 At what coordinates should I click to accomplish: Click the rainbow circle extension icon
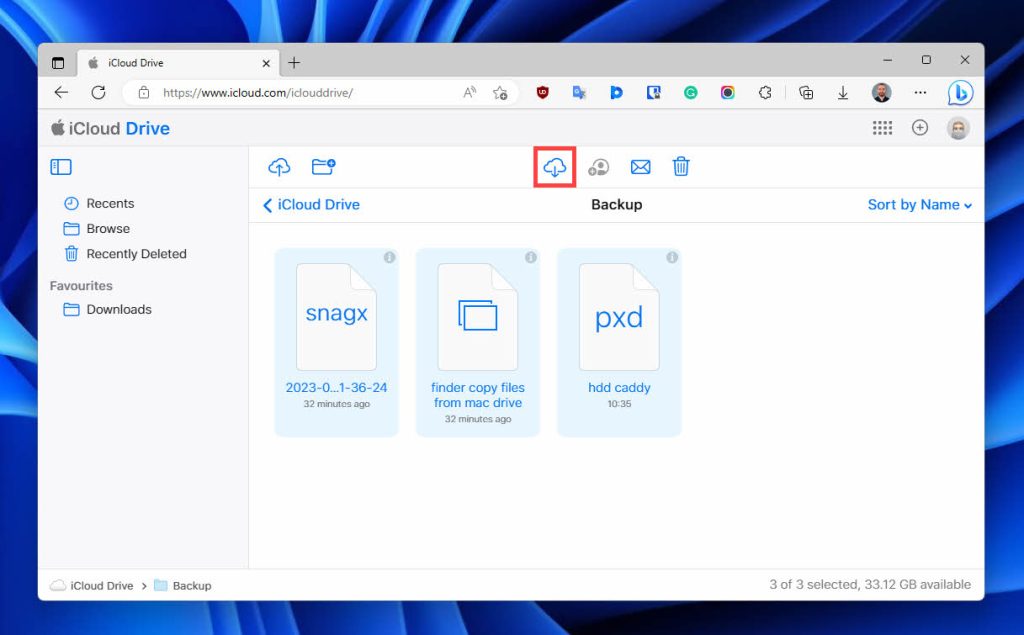pyautogui.click(x=728, y=93)
